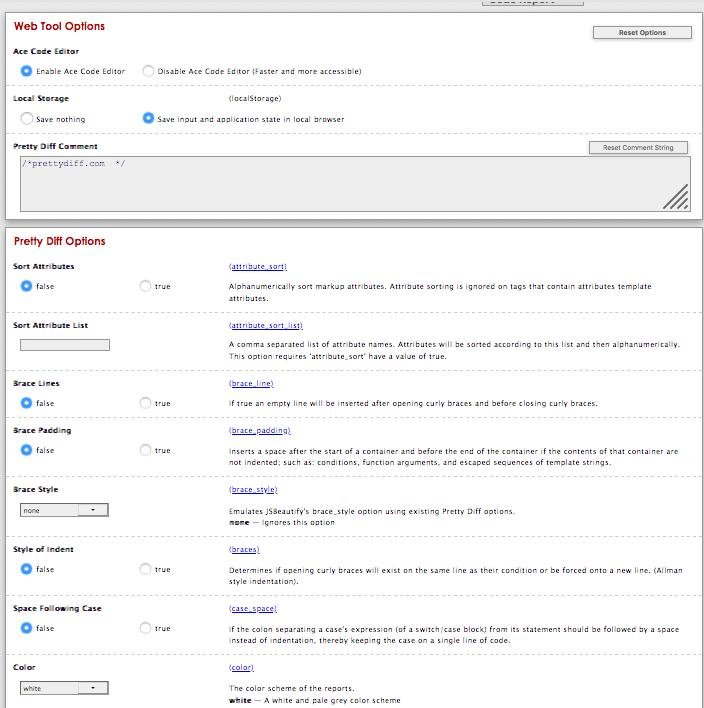Set Space Following Case to false
Image resolution: width=704 pixels, height=708 pixels.
(26, 628)
